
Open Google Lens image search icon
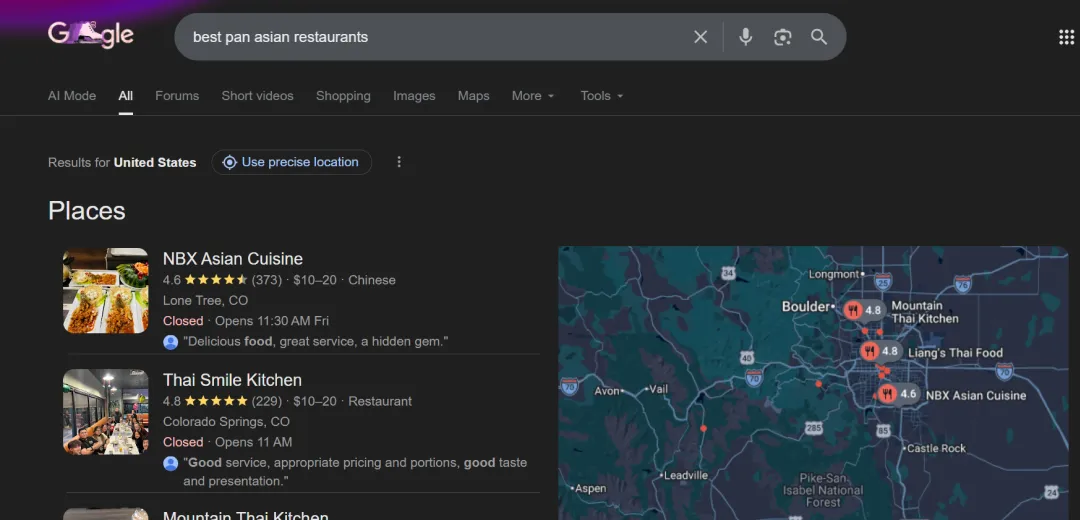782,37
